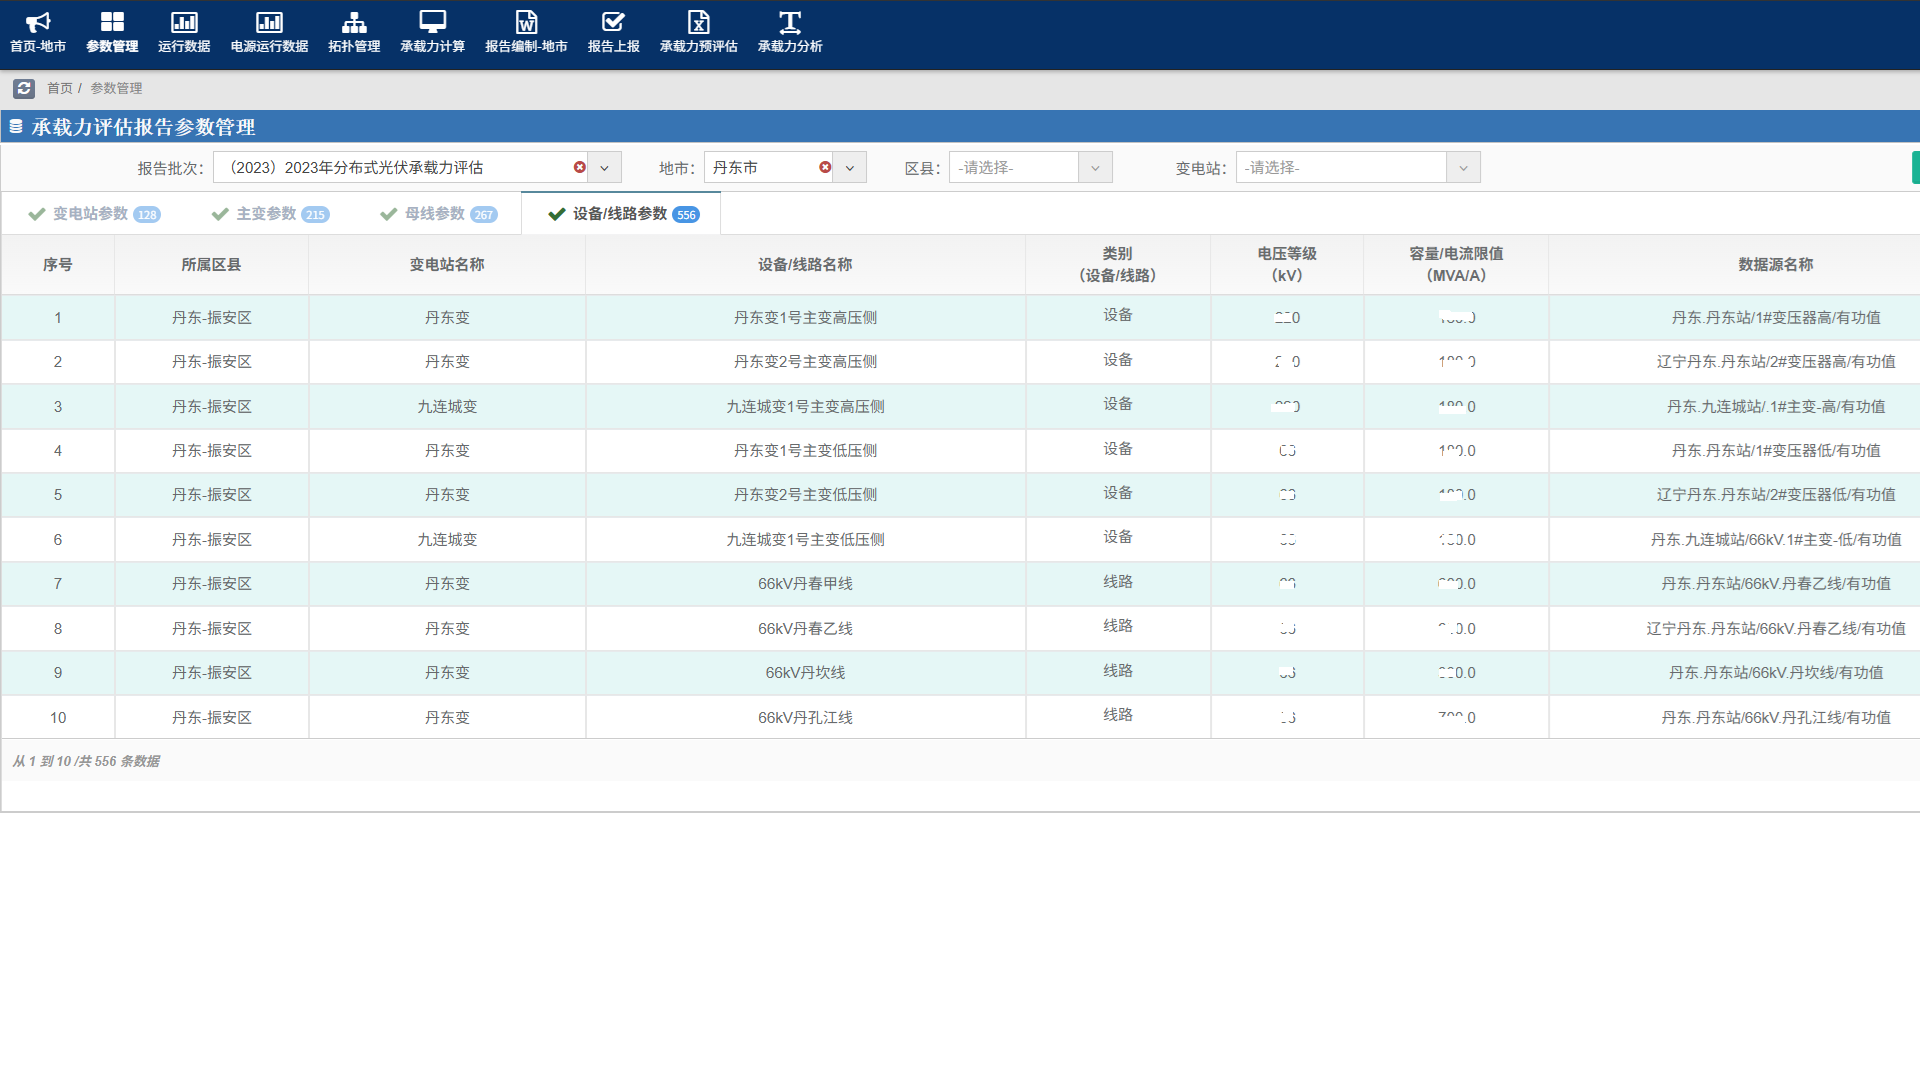The image size is (1920, 1080).
Task: Click the 参数管理 grid icon
Action: [112, 22]
